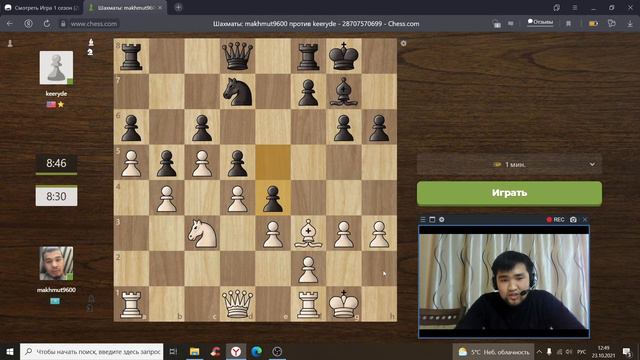This screenshot has height=360, width=640.
Task: Select the black pawn on e4
Action: [273, 198]
